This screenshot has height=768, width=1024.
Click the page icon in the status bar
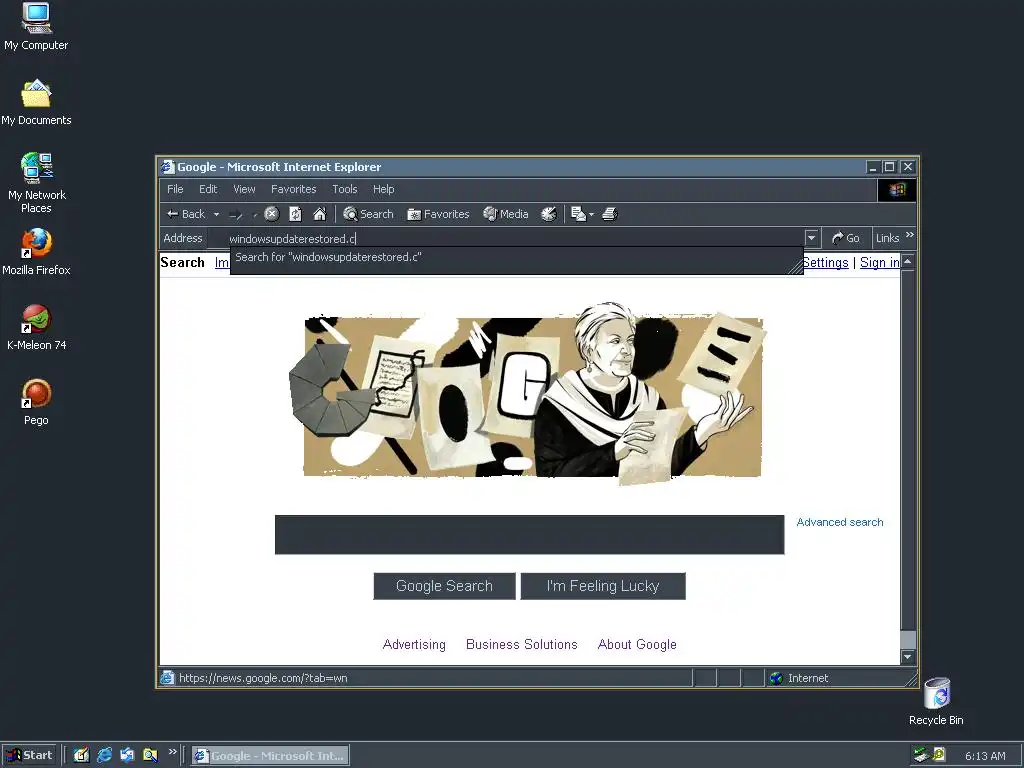coord(168,679)
